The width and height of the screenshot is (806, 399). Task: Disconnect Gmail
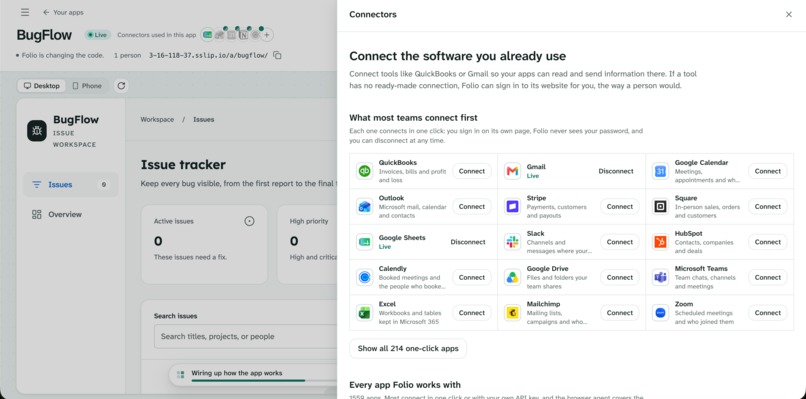tap(616, 171)
